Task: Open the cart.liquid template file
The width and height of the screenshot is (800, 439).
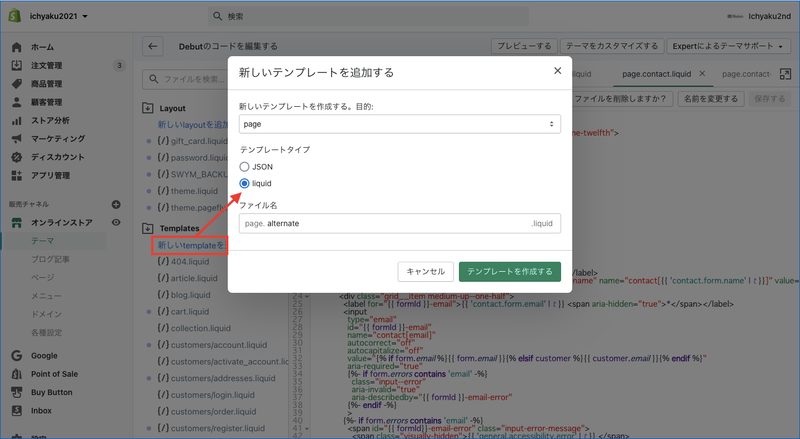Action: point(183,311)
